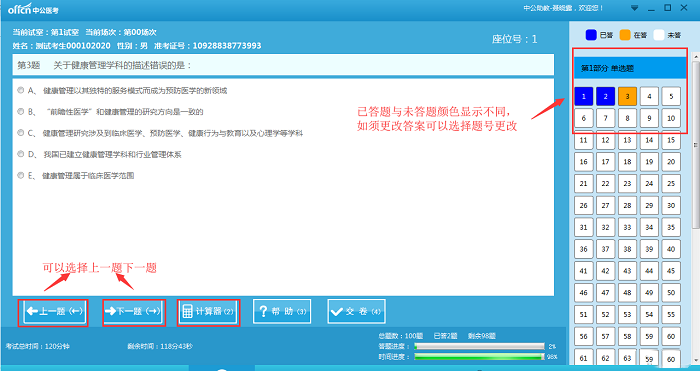
Task: Click the 总题数：100题 status text
Action: [400, 336]
